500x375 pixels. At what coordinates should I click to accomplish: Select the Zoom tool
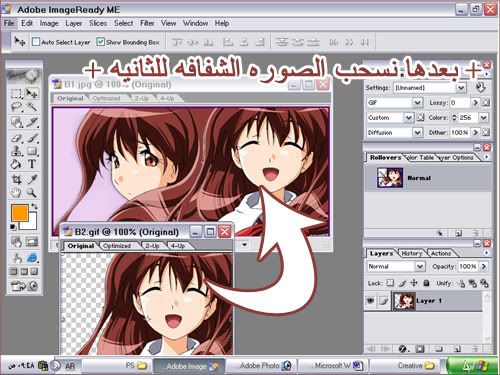point(32,193)
